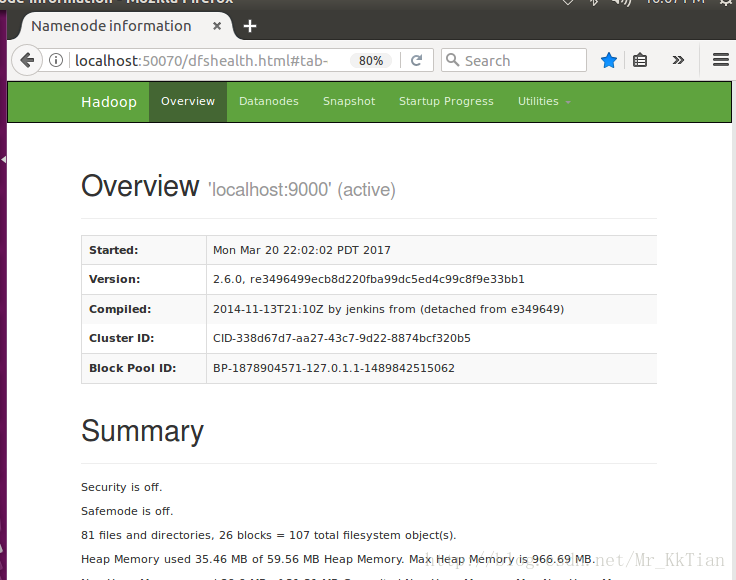Open the Datanodes tab
This screenshot has height=580, width=736.
[x=268, y=101]
